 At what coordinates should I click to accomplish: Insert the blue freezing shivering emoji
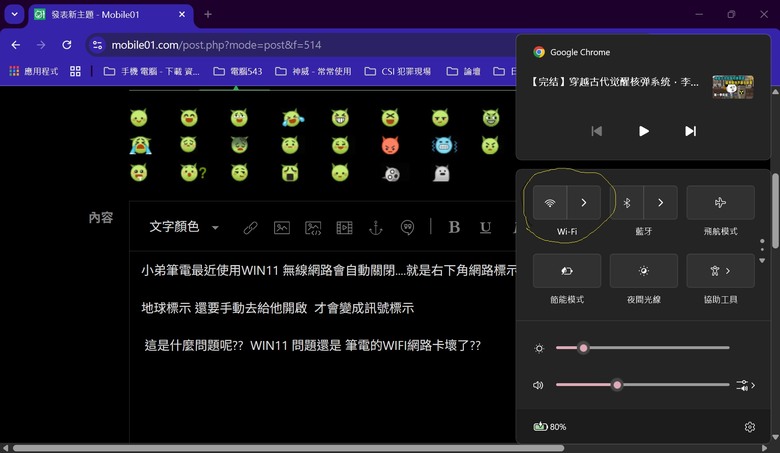tap(444, 145)
